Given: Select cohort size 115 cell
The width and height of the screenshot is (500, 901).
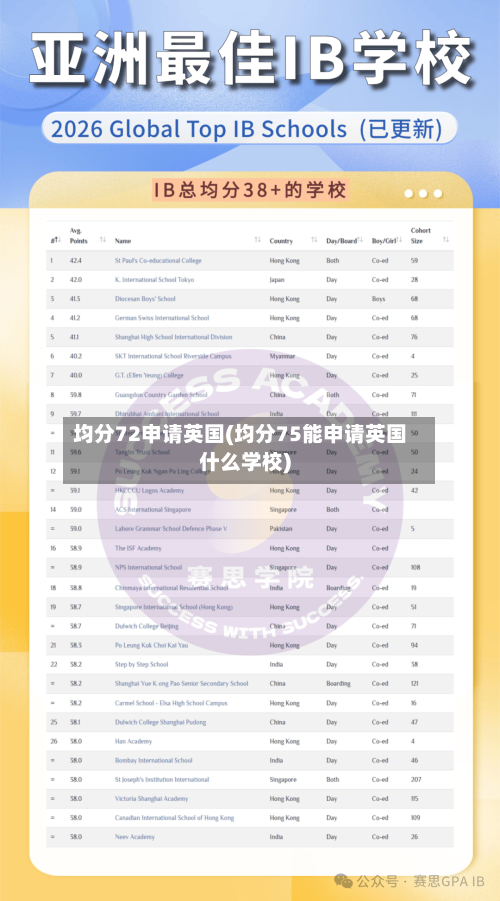Looking at the screenshot, I should (x=415, y=799).
